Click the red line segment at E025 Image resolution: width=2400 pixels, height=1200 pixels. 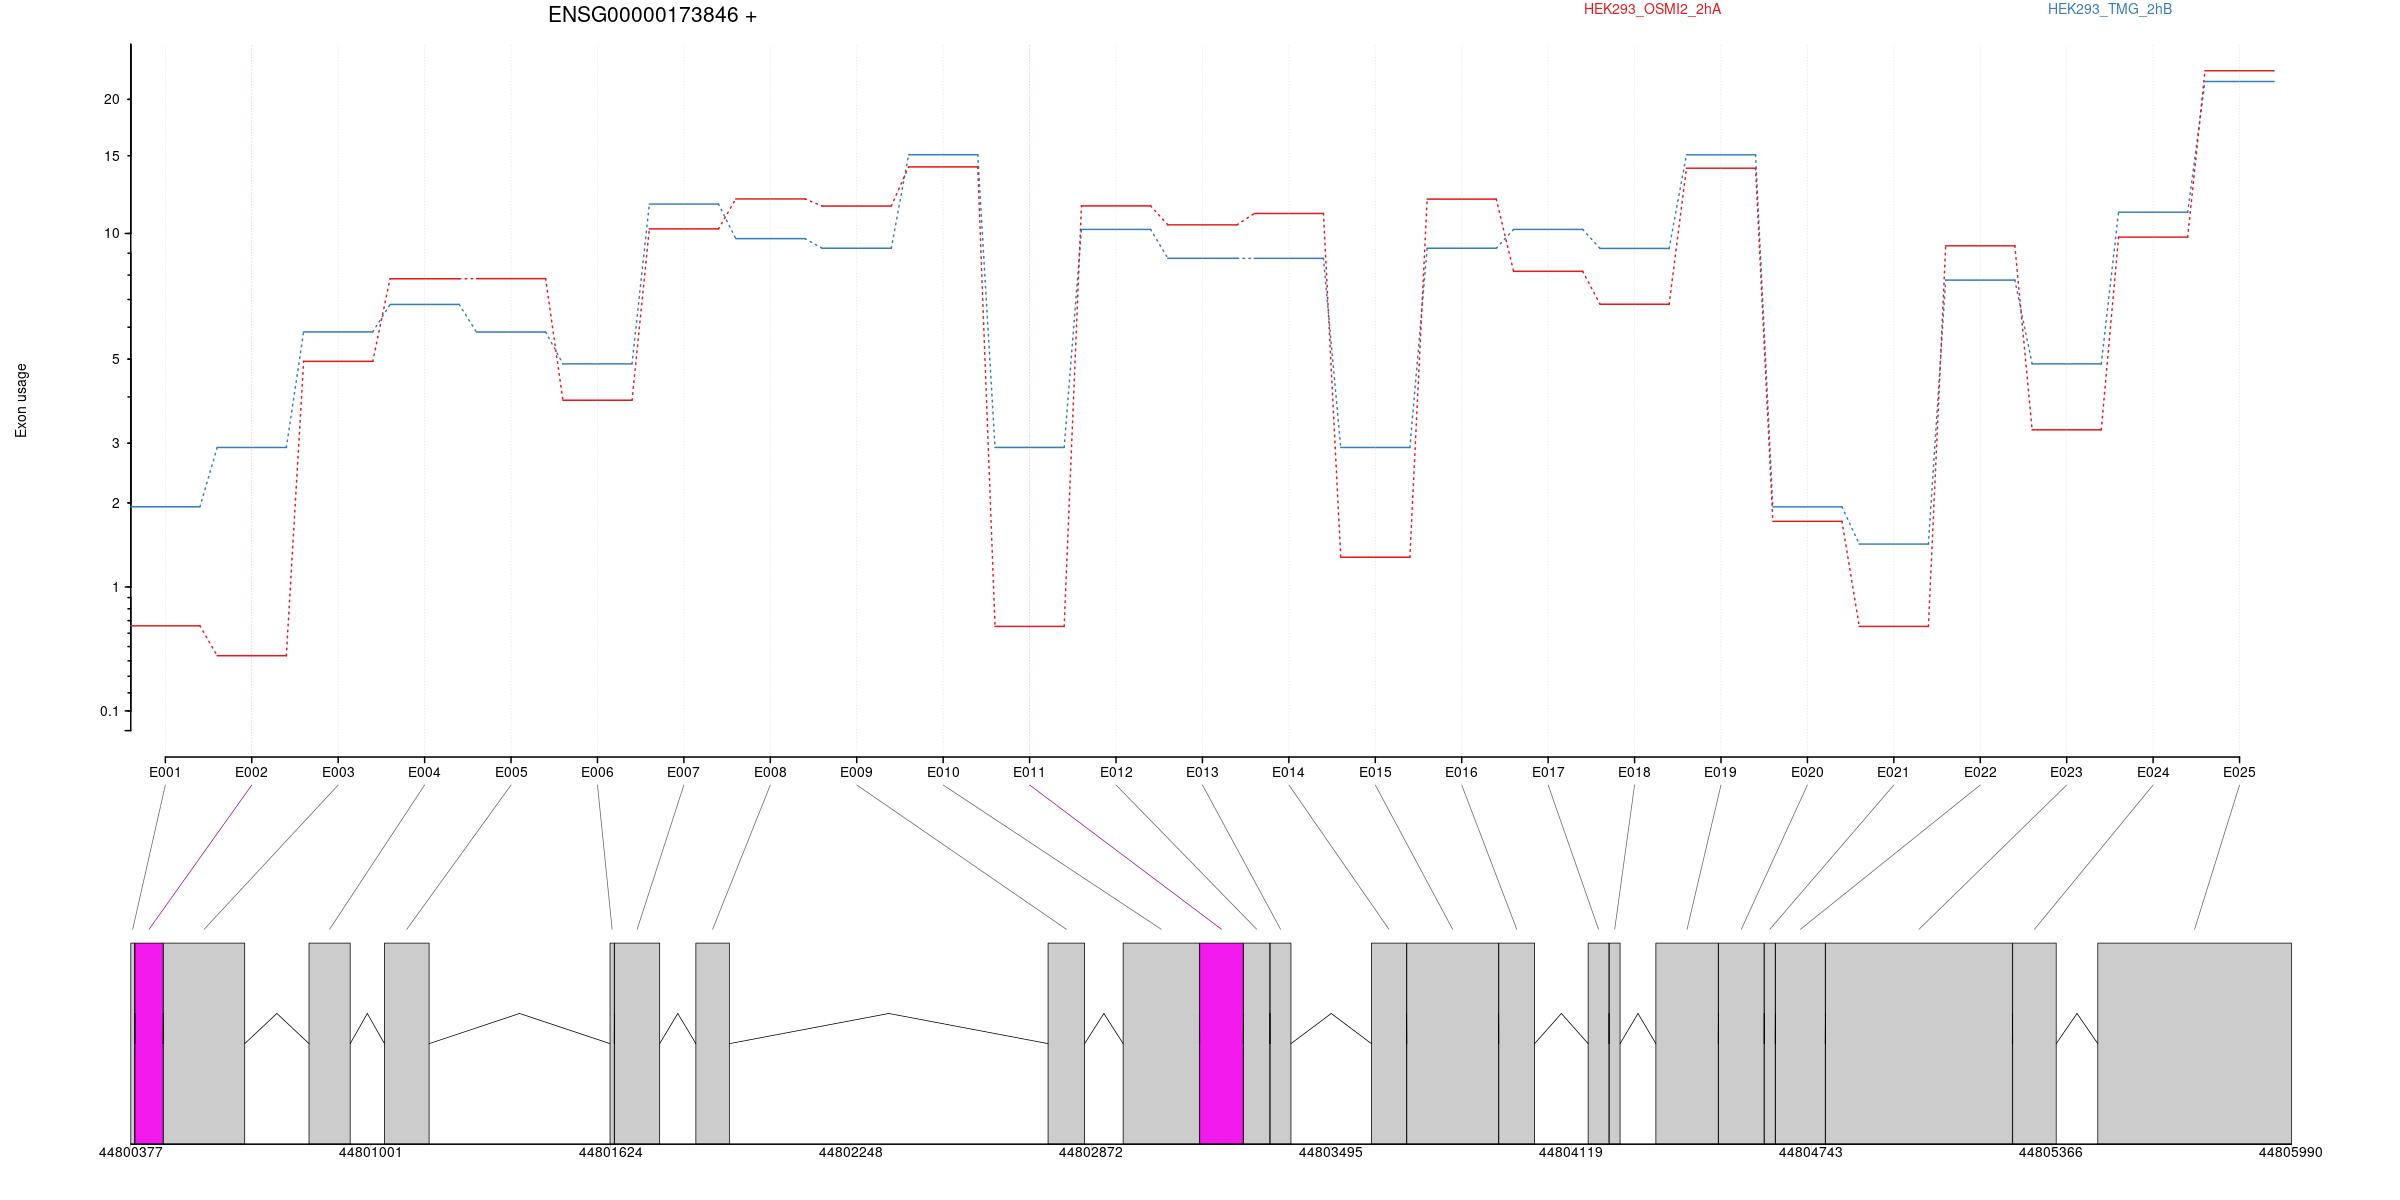coord(2239,71)
